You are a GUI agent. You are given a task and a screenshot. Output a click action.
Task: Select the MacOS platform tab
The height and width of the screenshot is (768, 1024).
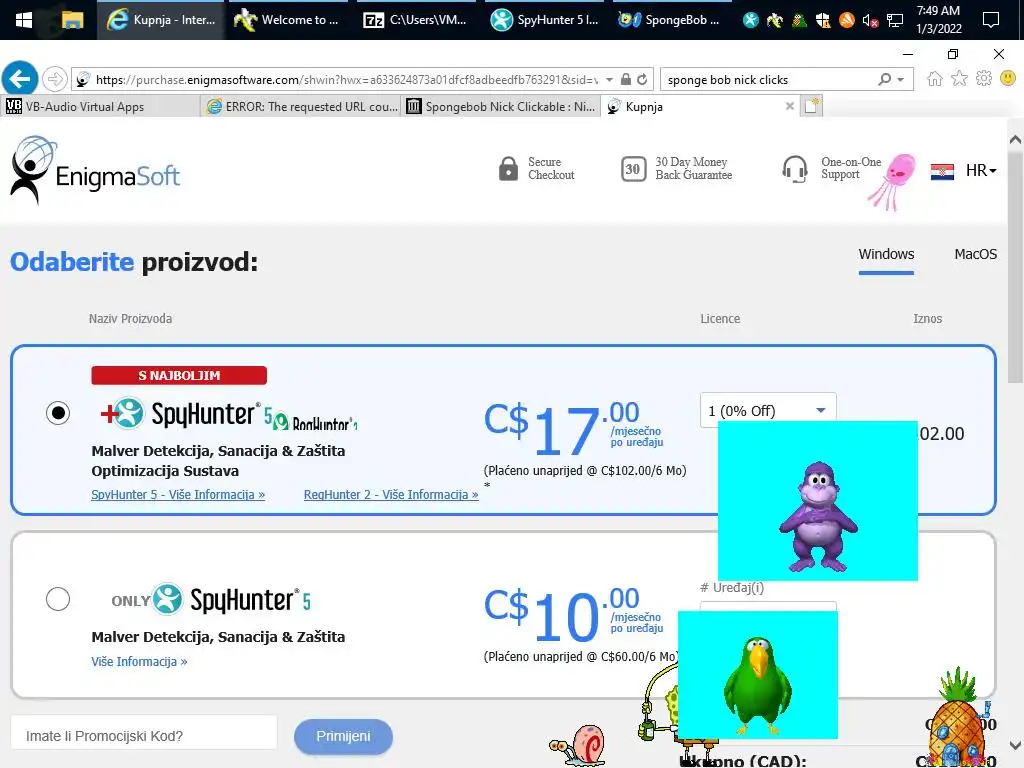[x=976, y=254]
